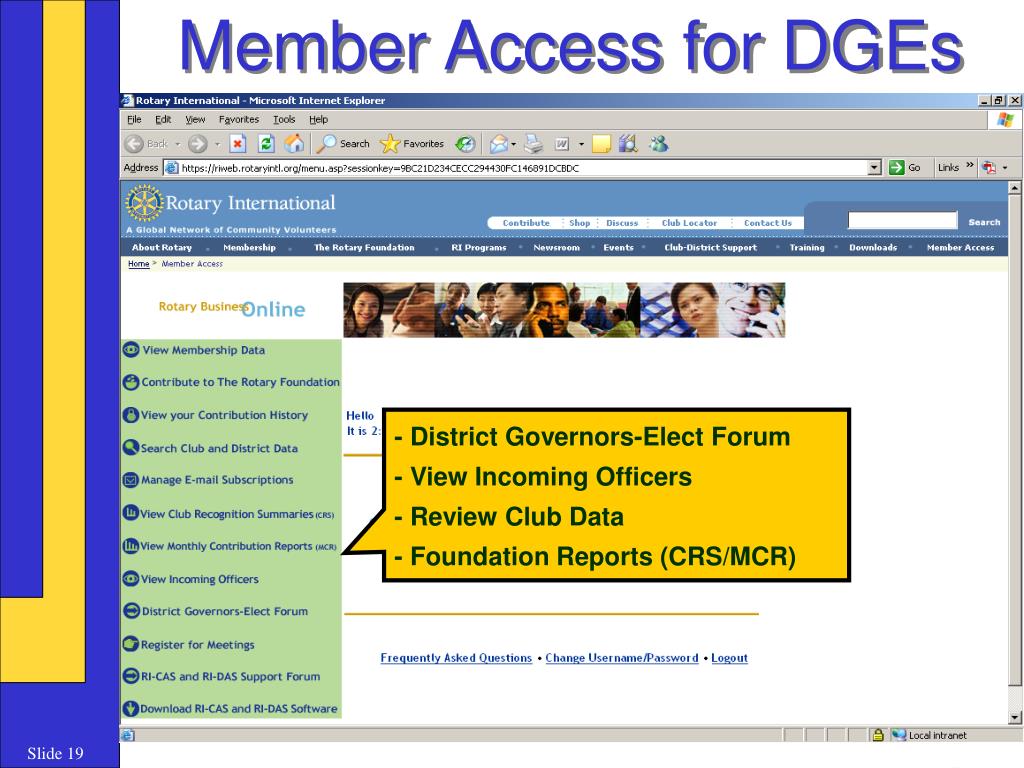Open Favorites star toolbar button
Image resolution: width=1024 pixels, height=768 pixels.
412,144
